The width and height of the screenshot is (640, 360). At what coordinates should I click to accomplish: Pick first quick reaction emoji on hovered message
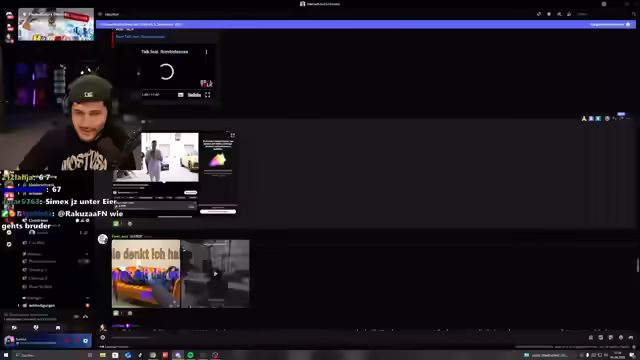point(584,118)
